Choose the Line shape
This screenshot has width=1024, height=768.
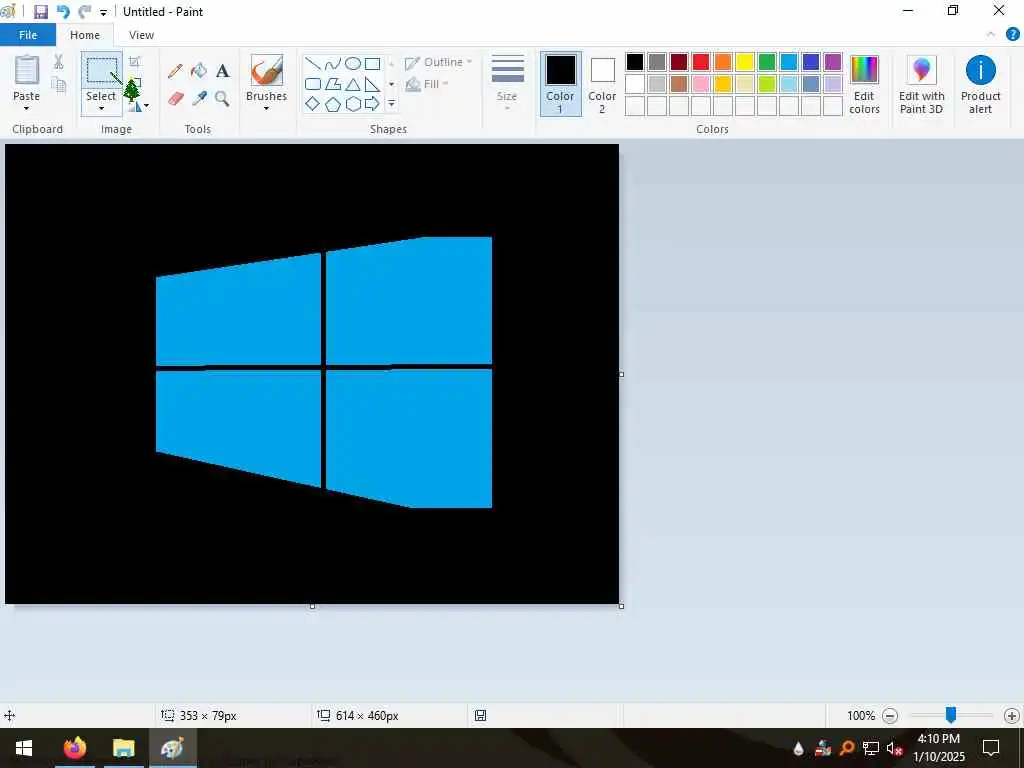313,63
